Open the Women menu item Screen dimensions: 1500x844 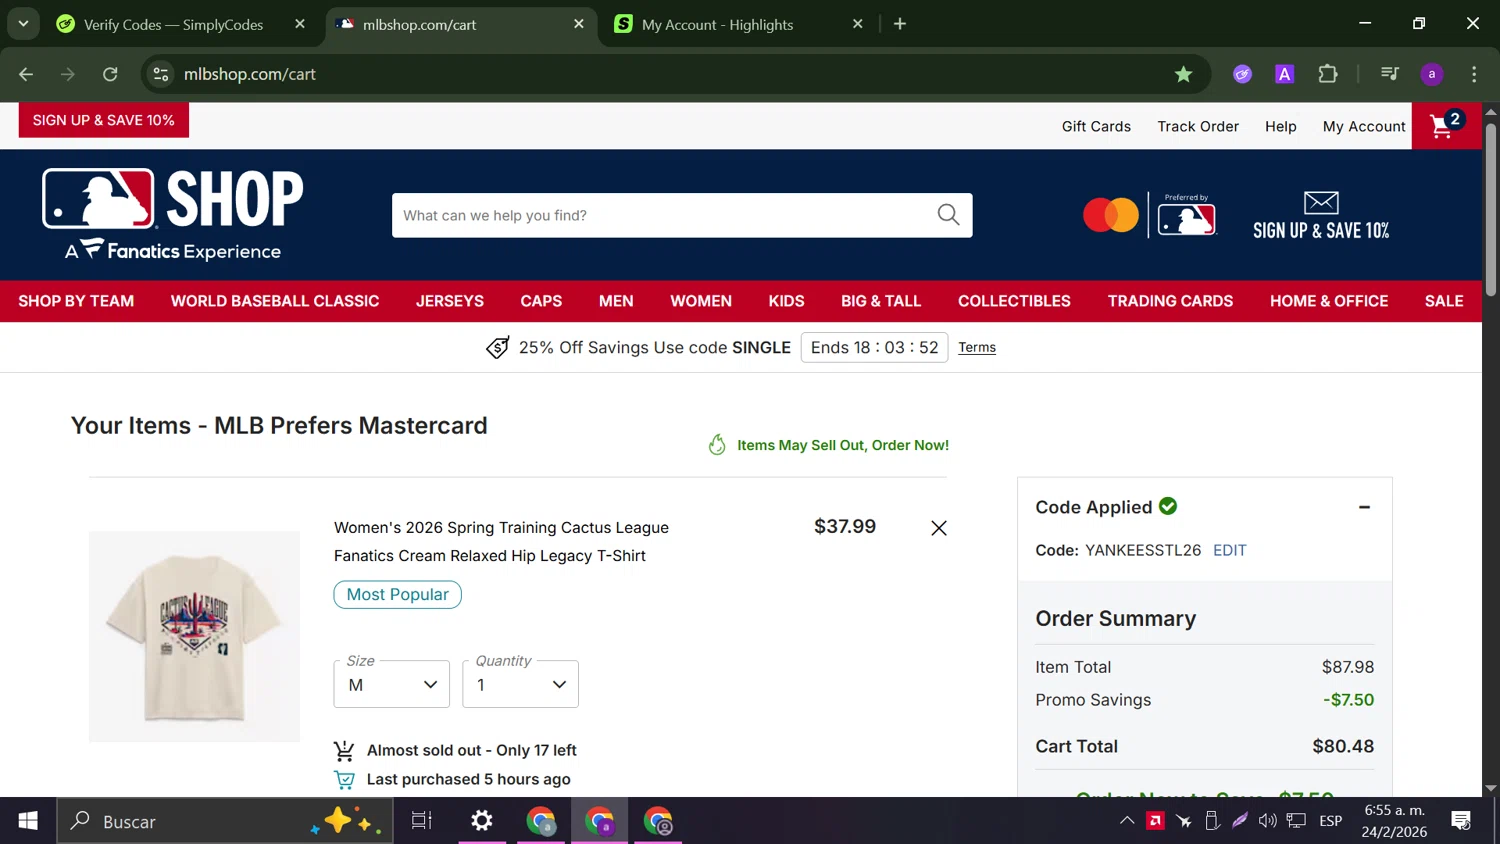pyautogui.click(x=701, y=301)
